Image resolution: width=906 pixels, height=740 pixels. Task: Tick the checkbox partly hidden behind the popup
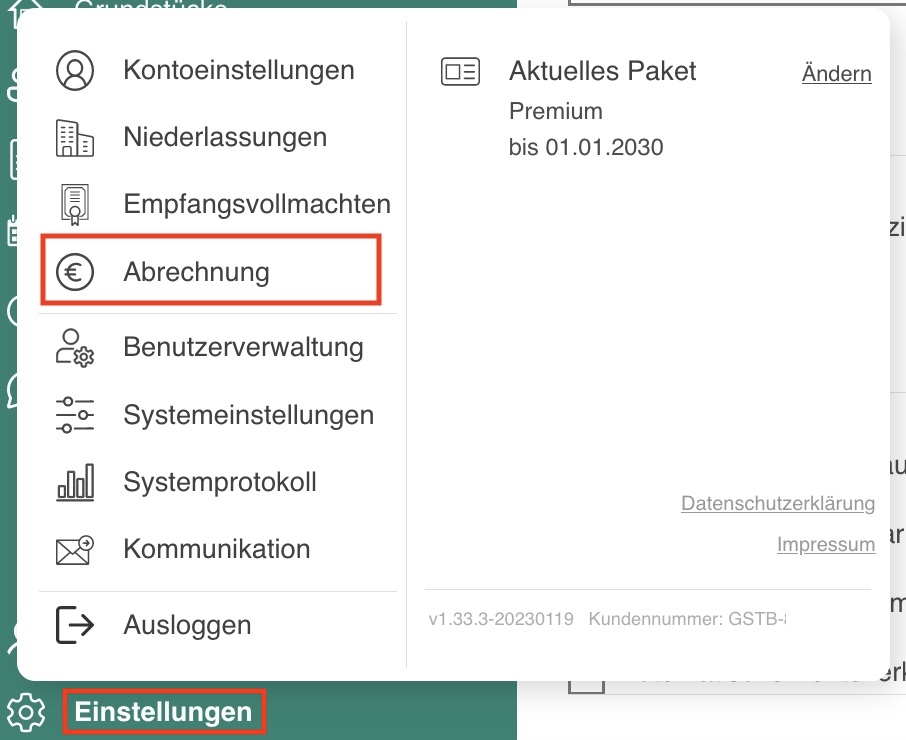586,687
